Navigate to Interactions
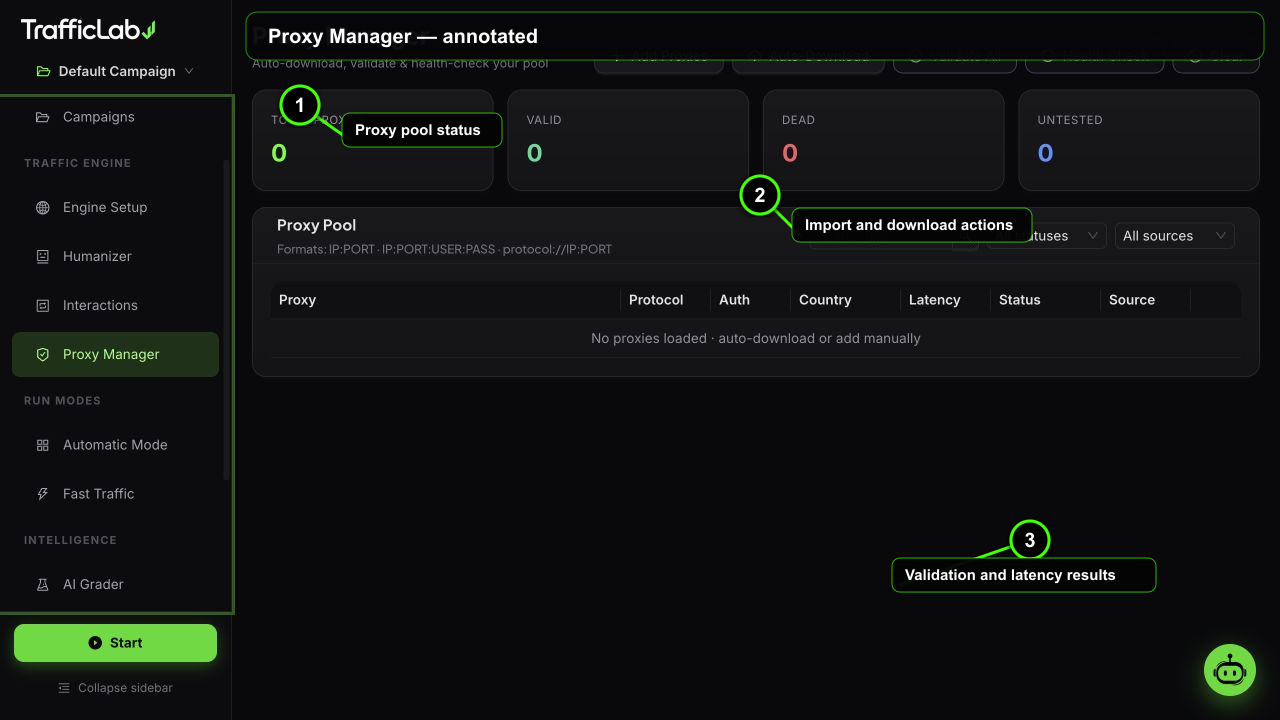This screenshot has width=1280, height=720. pyautogui.click(x=115, y=306)
